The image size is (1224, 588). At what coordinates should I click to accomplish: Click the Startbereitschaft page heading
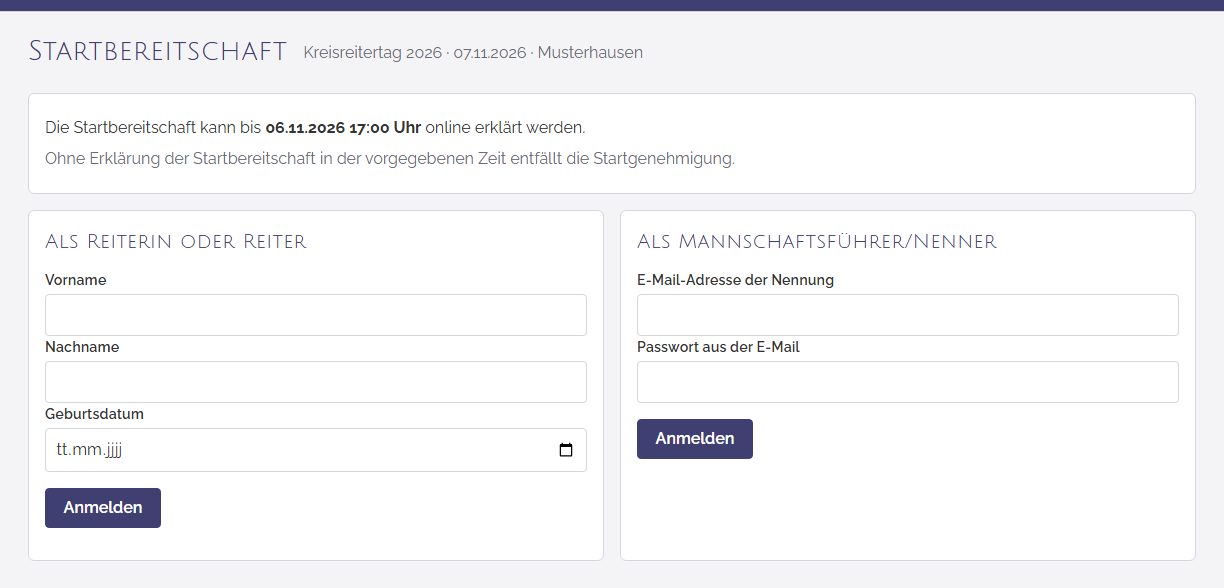point(158,52)
